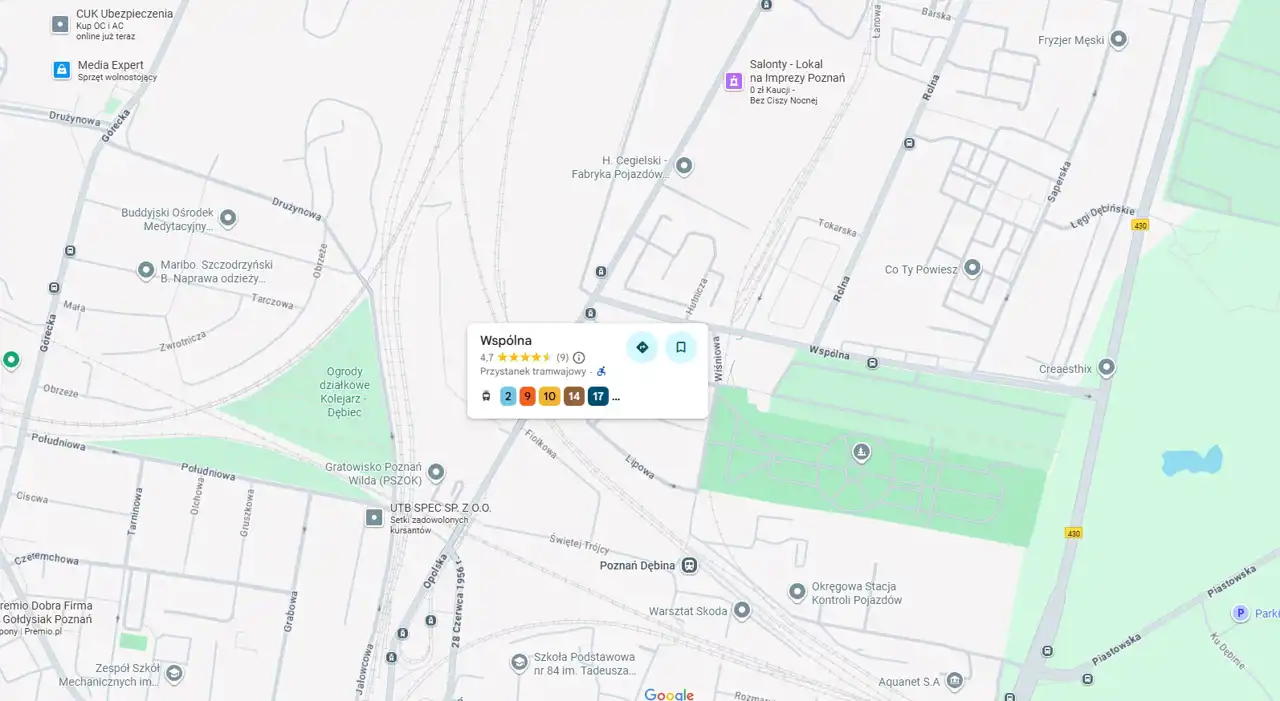Viewport: 1280px width, 701px height.
Task: Click Co Ty Powiesz place pin
Action: 972,268
